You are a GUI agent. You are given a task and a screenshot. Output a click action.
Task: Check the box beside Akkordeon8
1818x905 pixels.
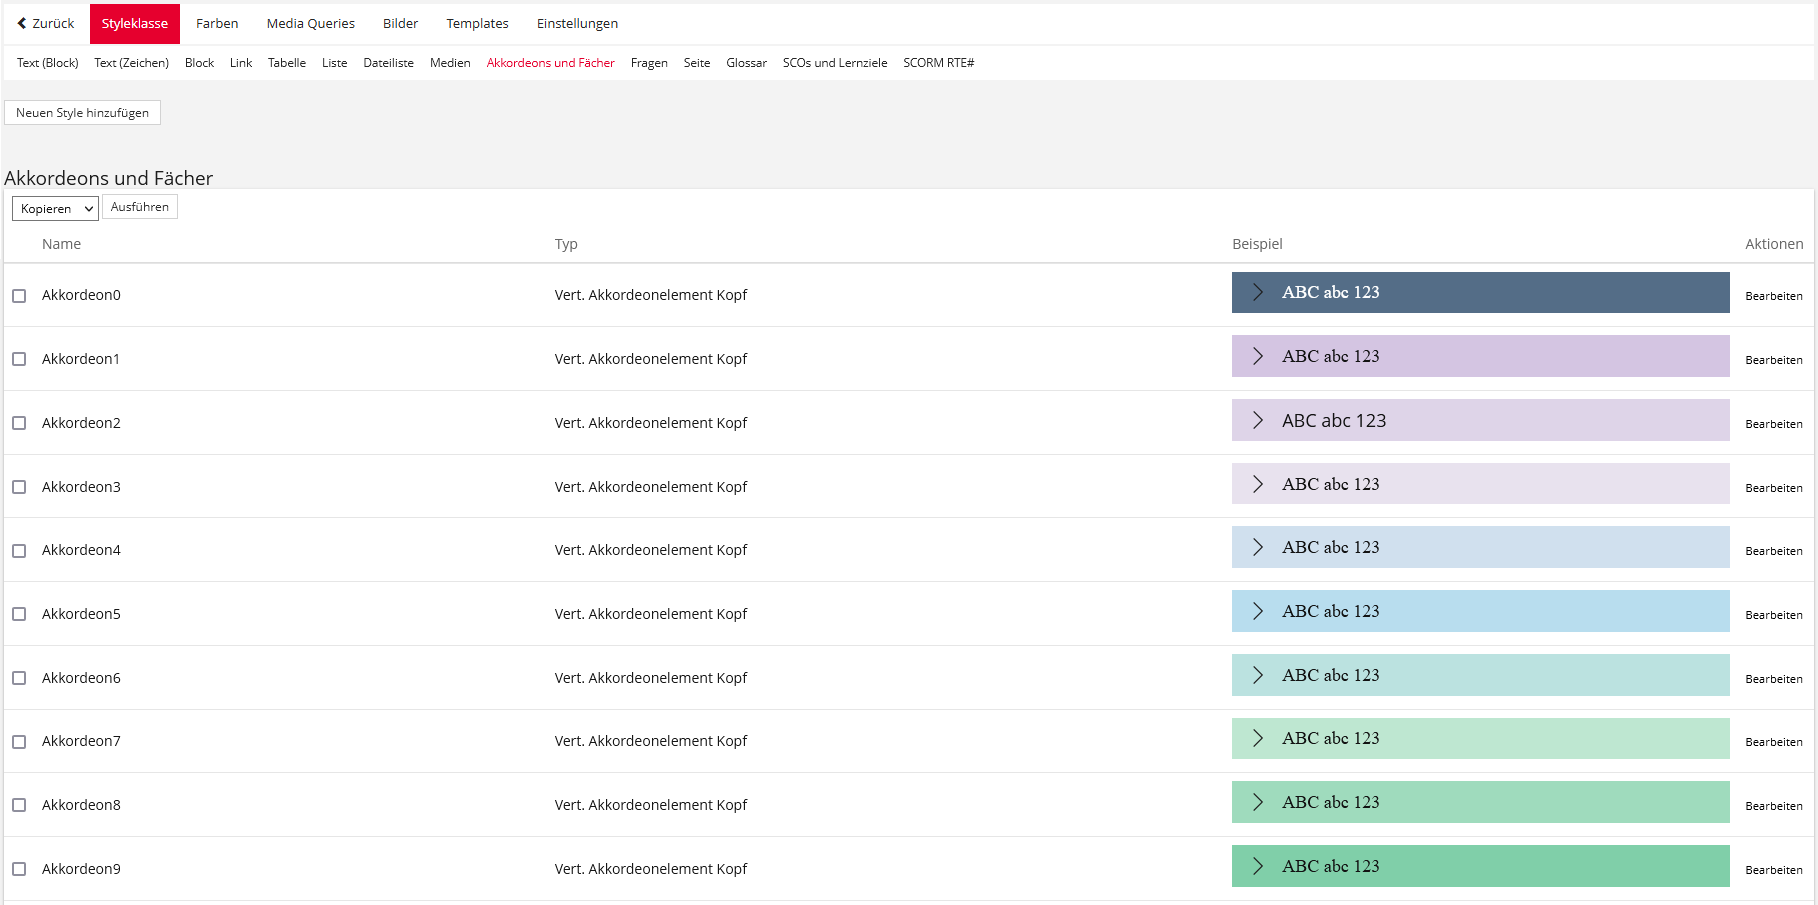(x=19, y=805)
